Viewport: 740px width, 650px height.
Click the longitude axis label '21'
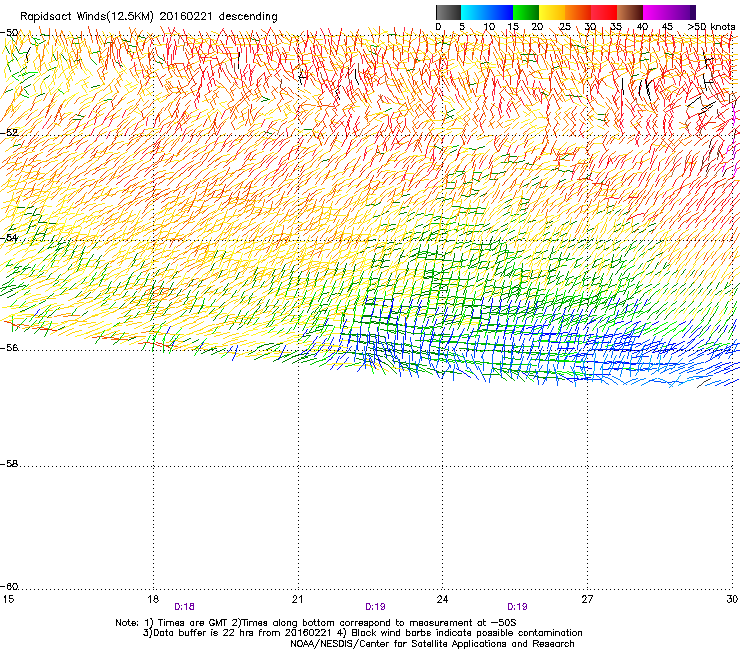tap(297, 599)
